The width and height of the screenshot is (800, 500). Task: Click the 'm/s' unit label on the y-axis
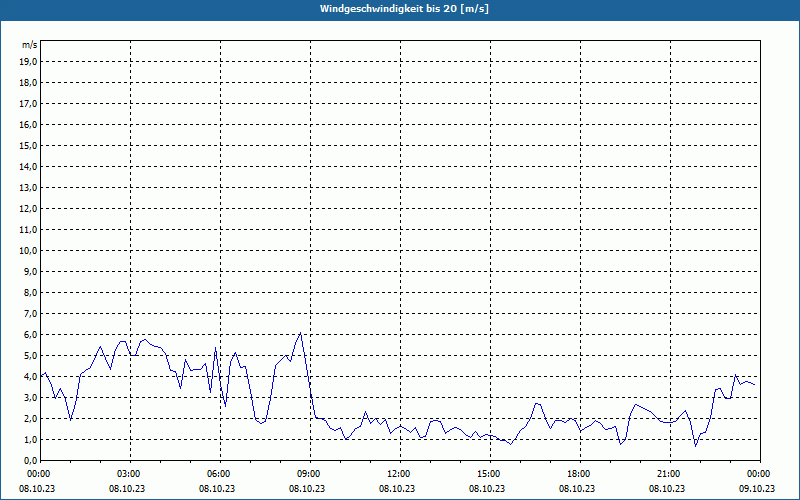30,45
